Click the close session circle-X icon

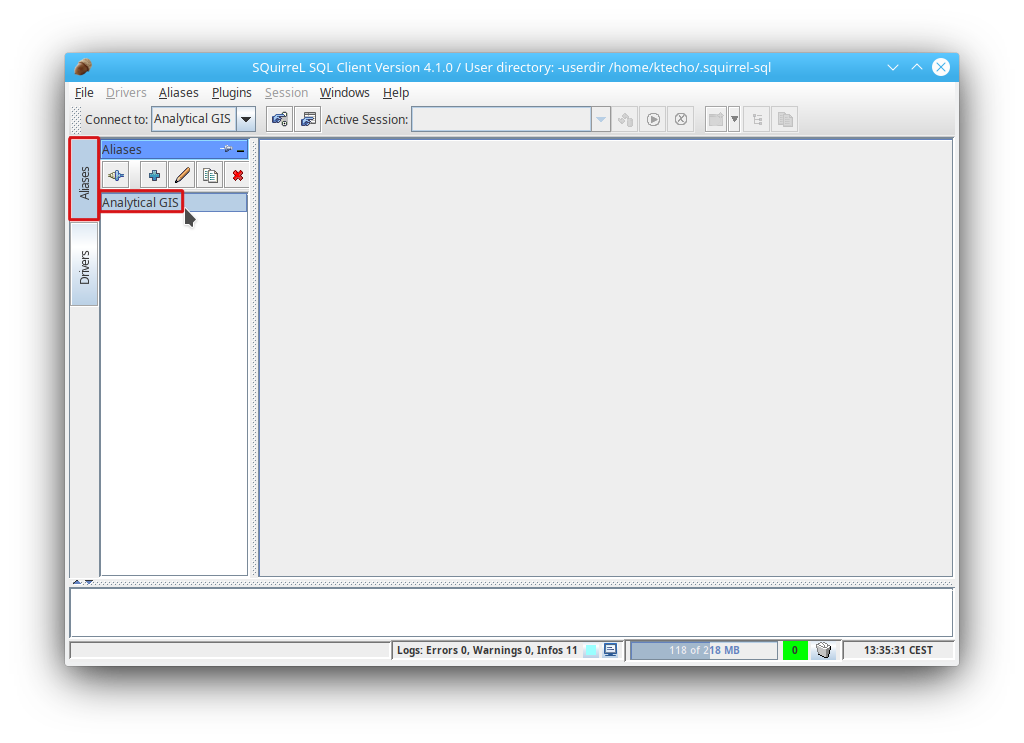(x=680, y=119)
